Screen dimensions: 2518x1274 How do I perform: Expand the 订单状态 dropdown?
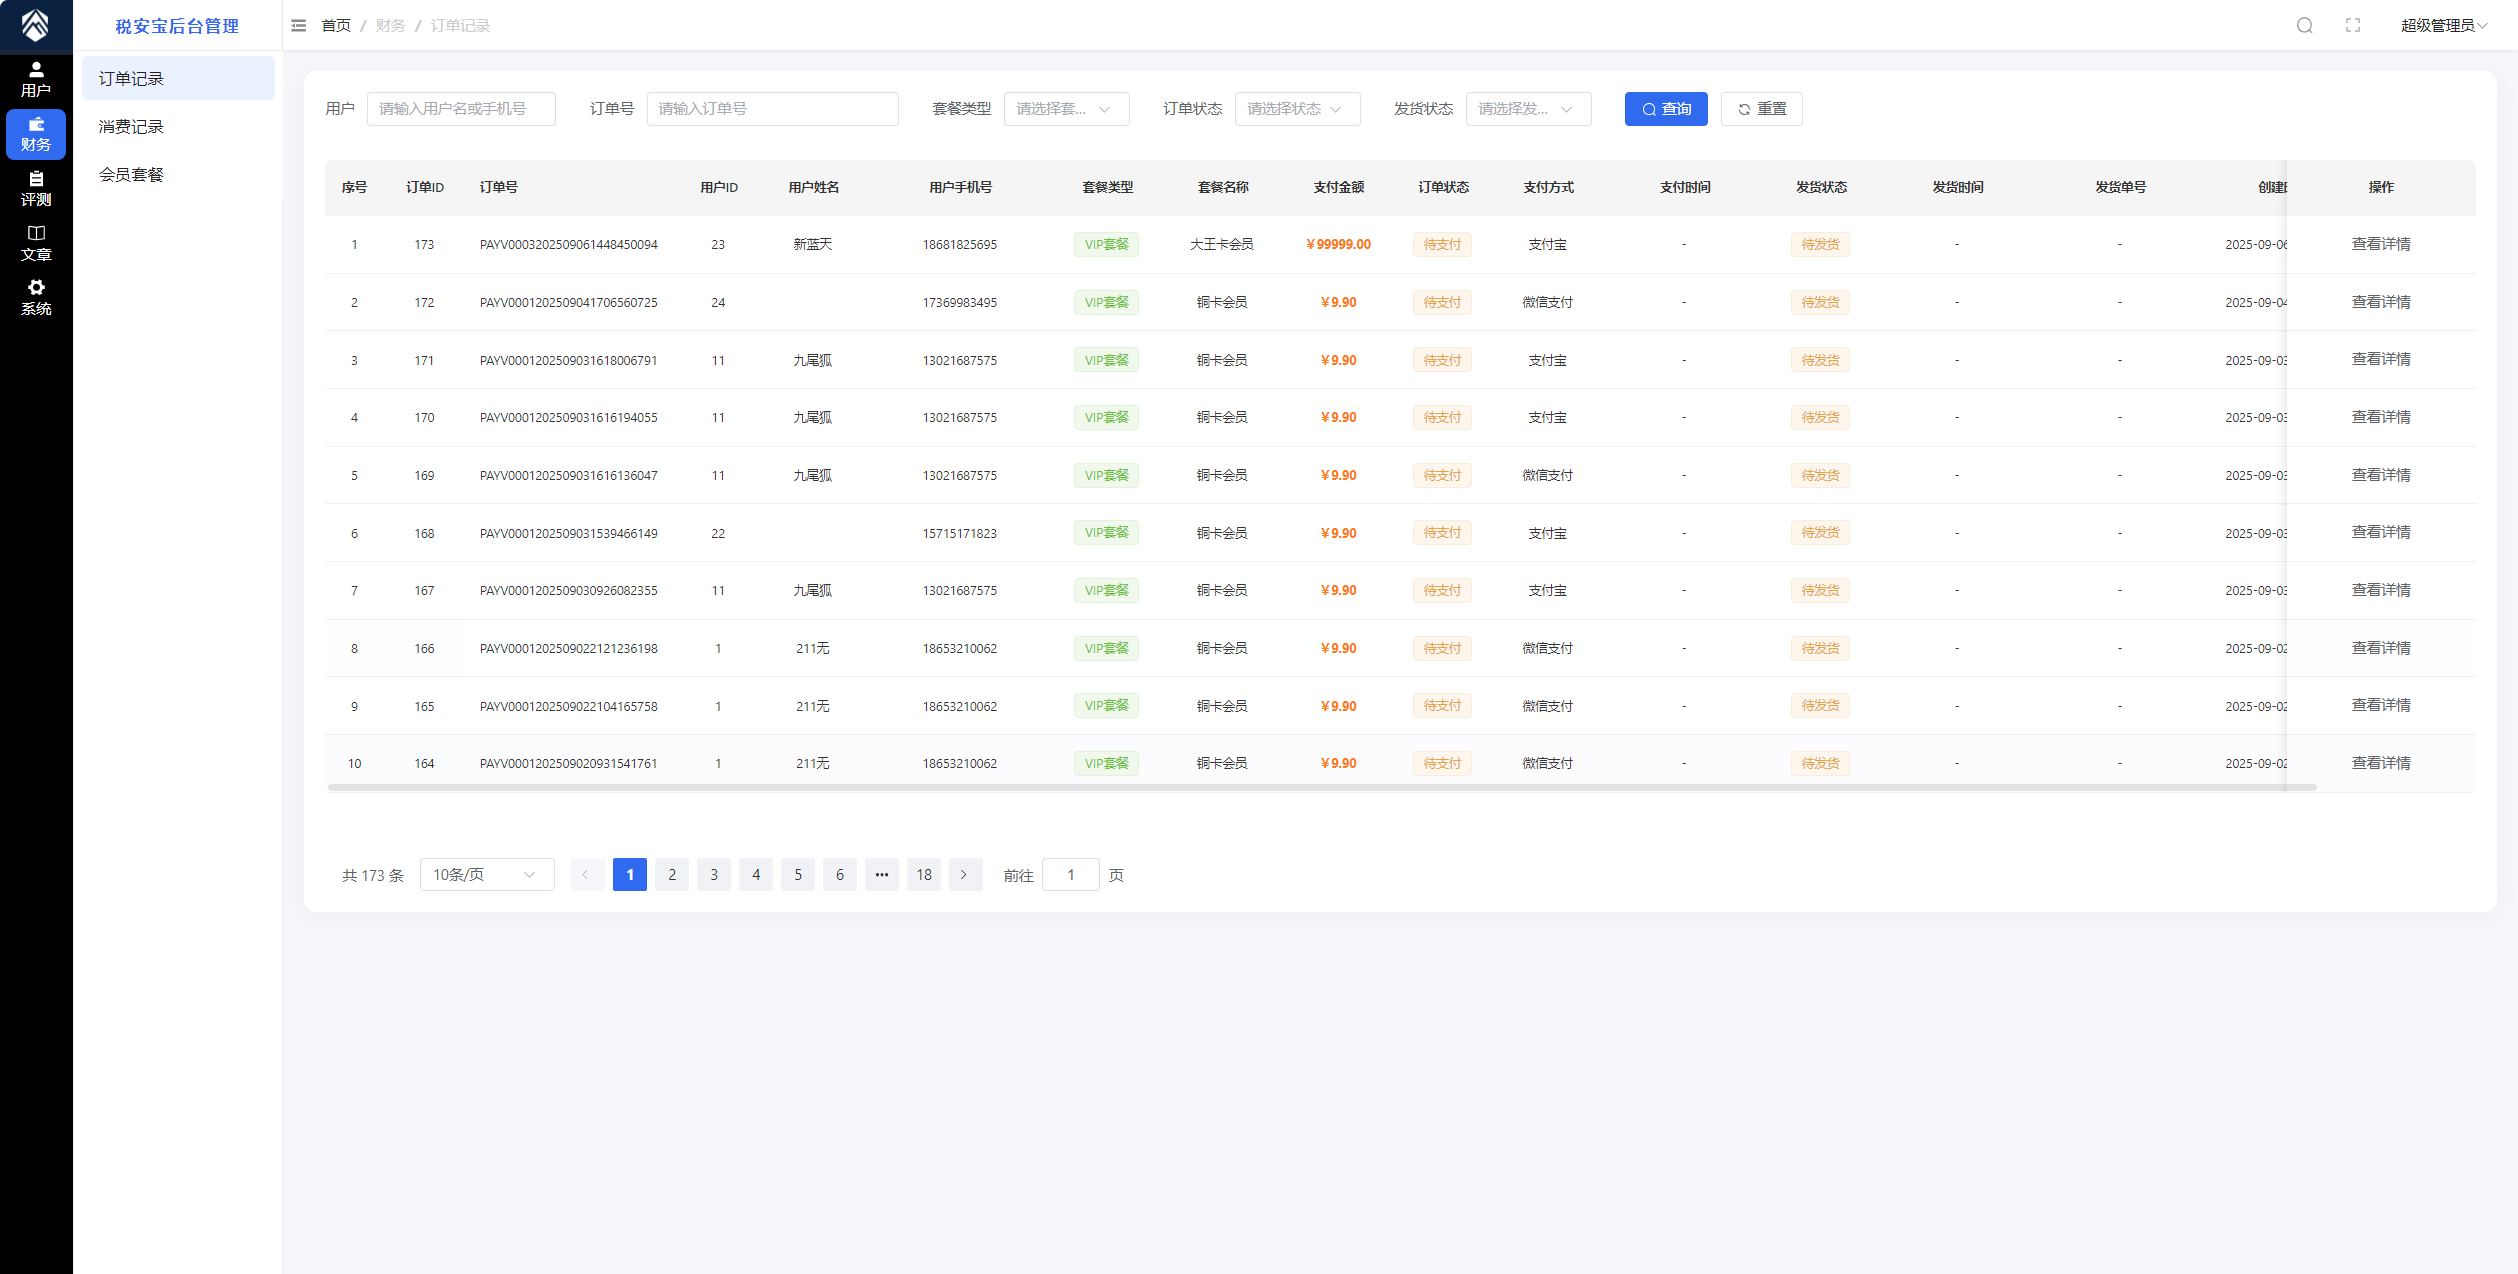(x=1297, y=109)
